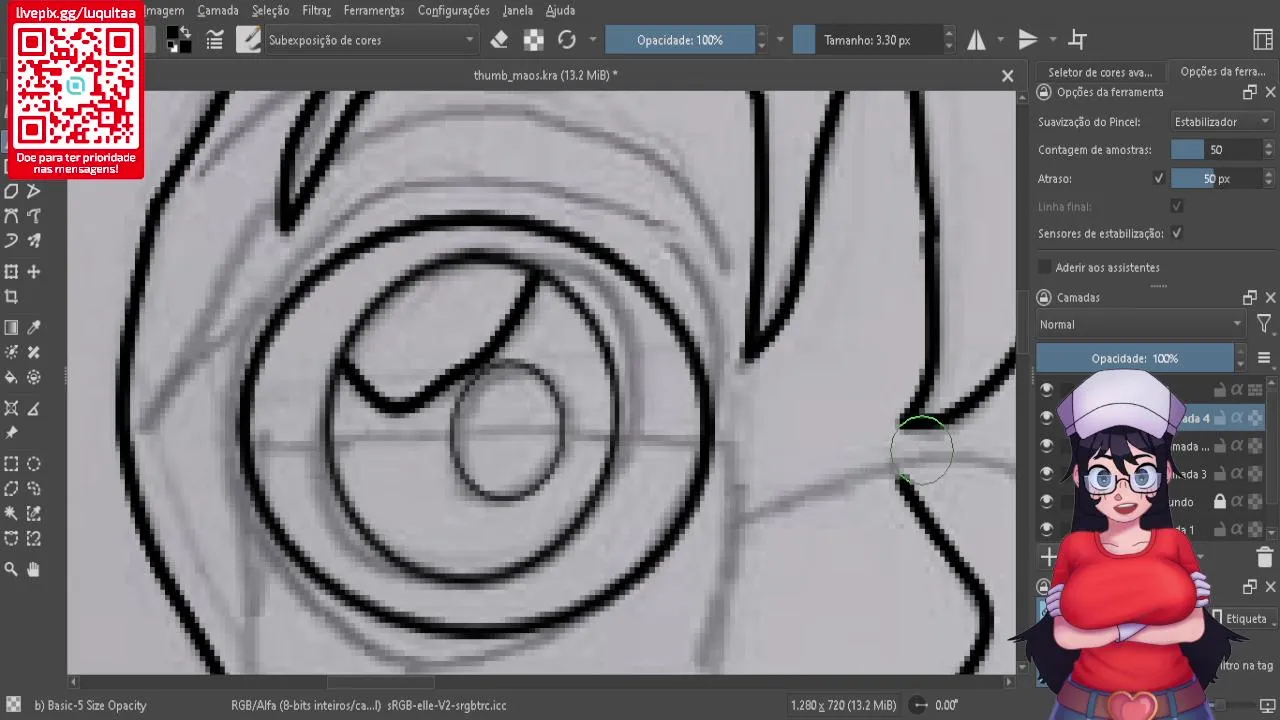Select the Measure tool

34,409
